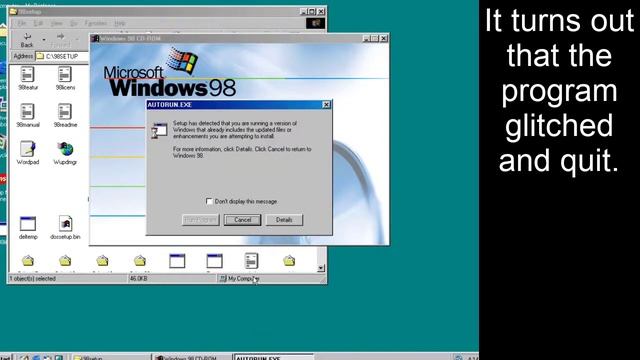Viewport: 640px width, 360px height.
Task: Open the View menu in folder window
Action: 57,23
